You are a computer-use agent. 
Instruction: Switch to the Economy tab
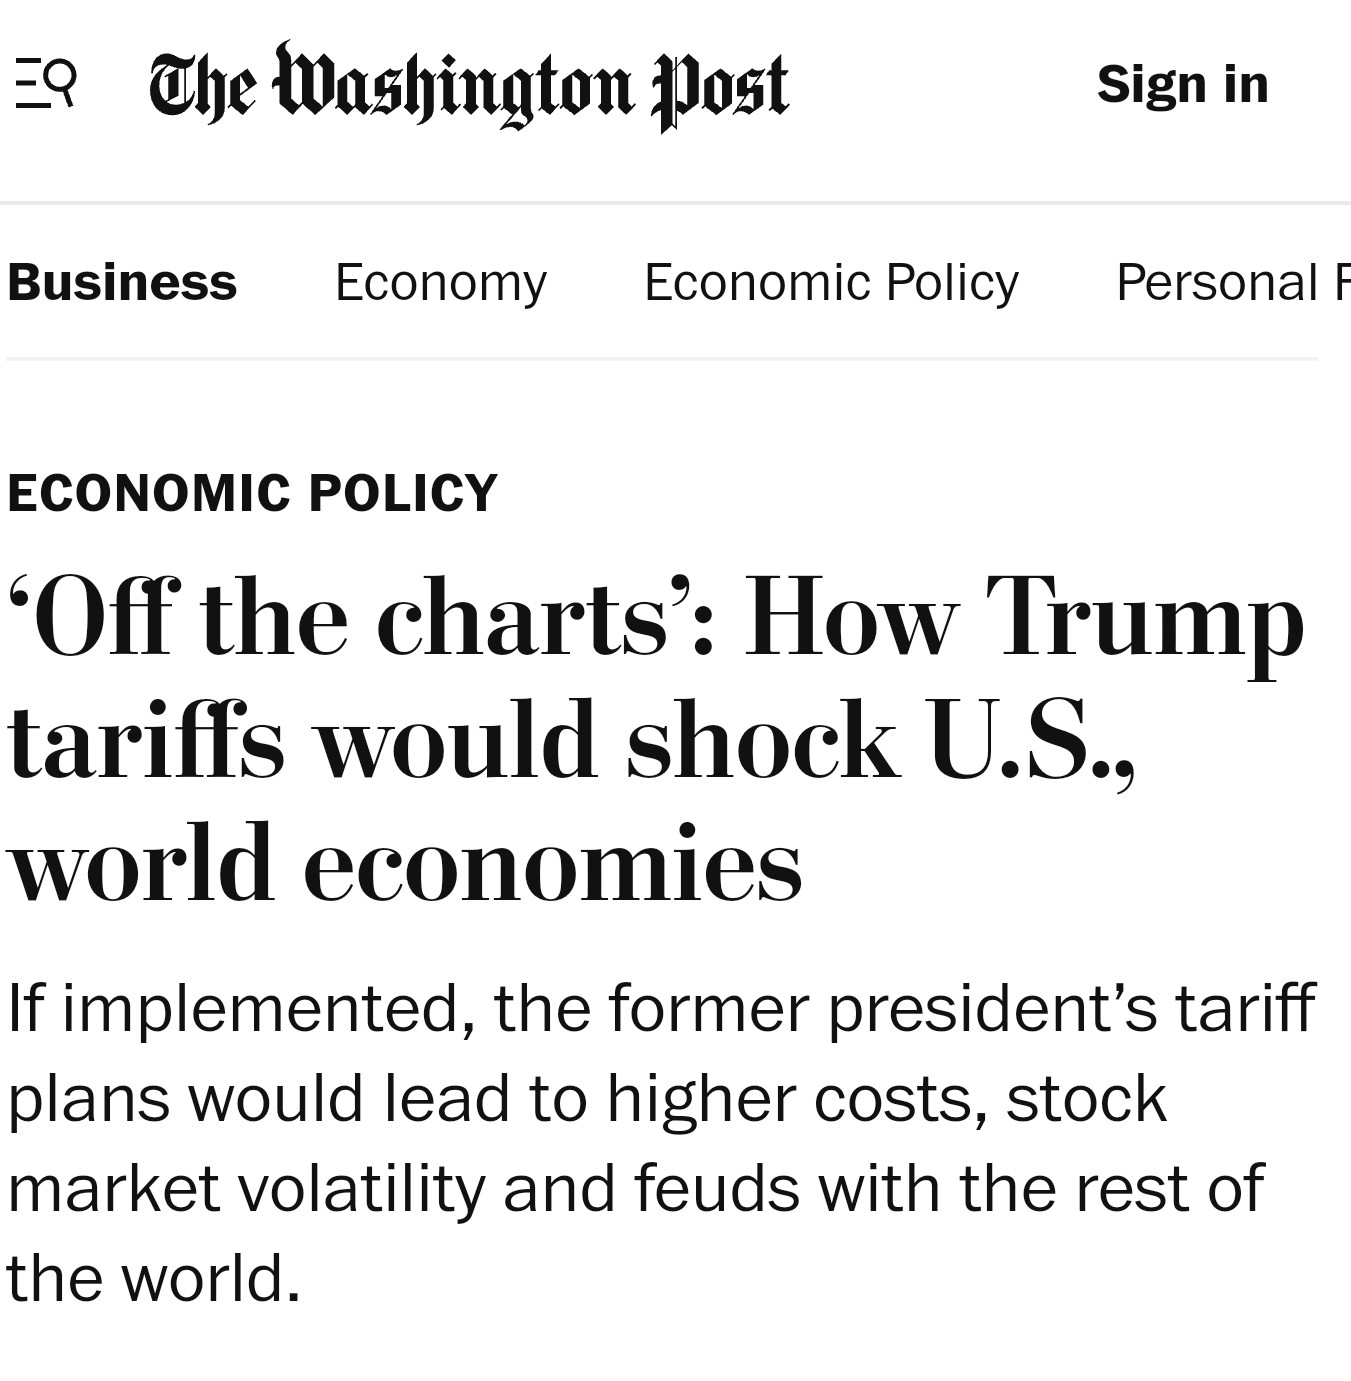(441, 282)
